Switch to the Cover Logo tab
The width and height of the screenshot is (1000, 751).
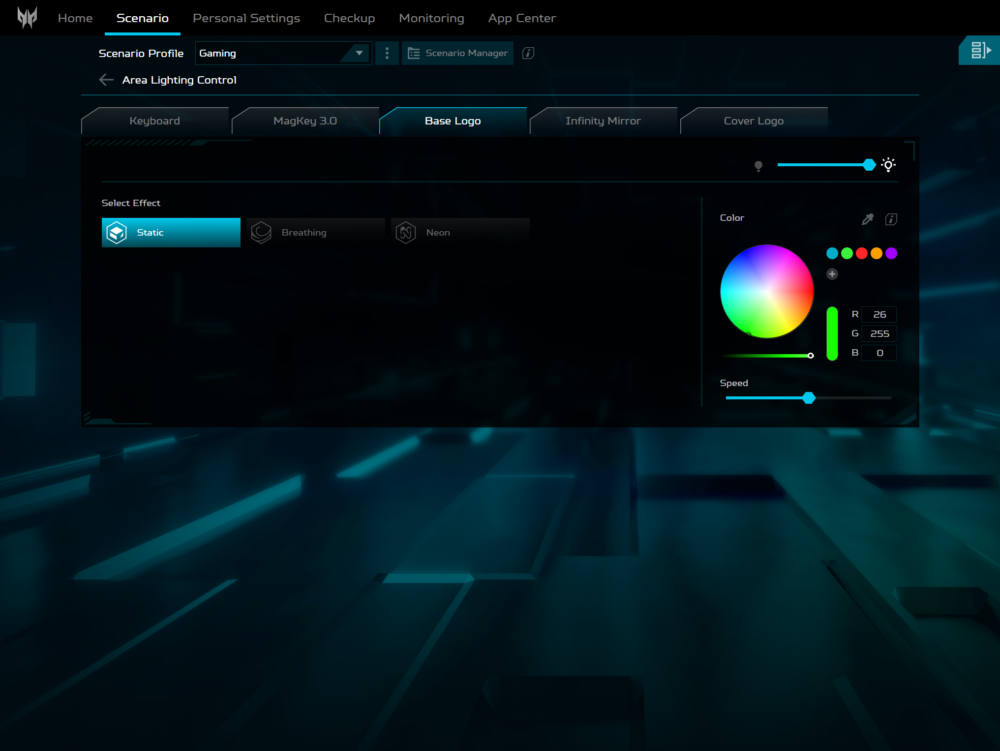(753, 121)
